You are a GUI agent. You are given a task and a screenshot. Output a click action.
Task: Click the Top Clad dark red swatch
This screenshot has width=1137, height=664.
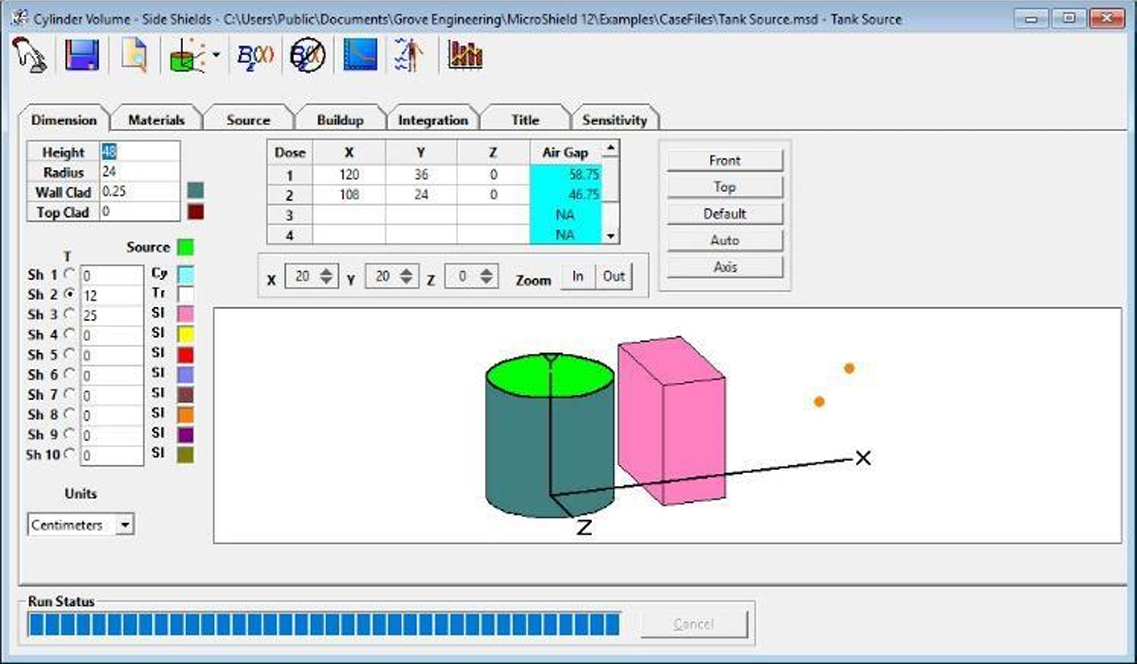196,212
